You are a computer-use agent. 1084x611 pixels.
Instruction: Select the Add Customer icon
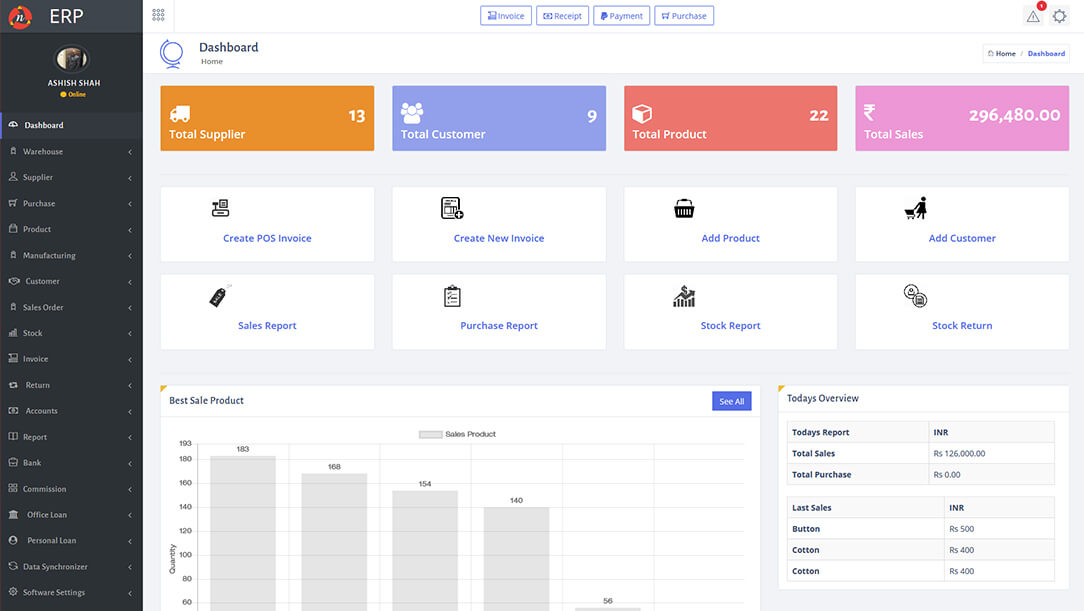pos(915,207)
